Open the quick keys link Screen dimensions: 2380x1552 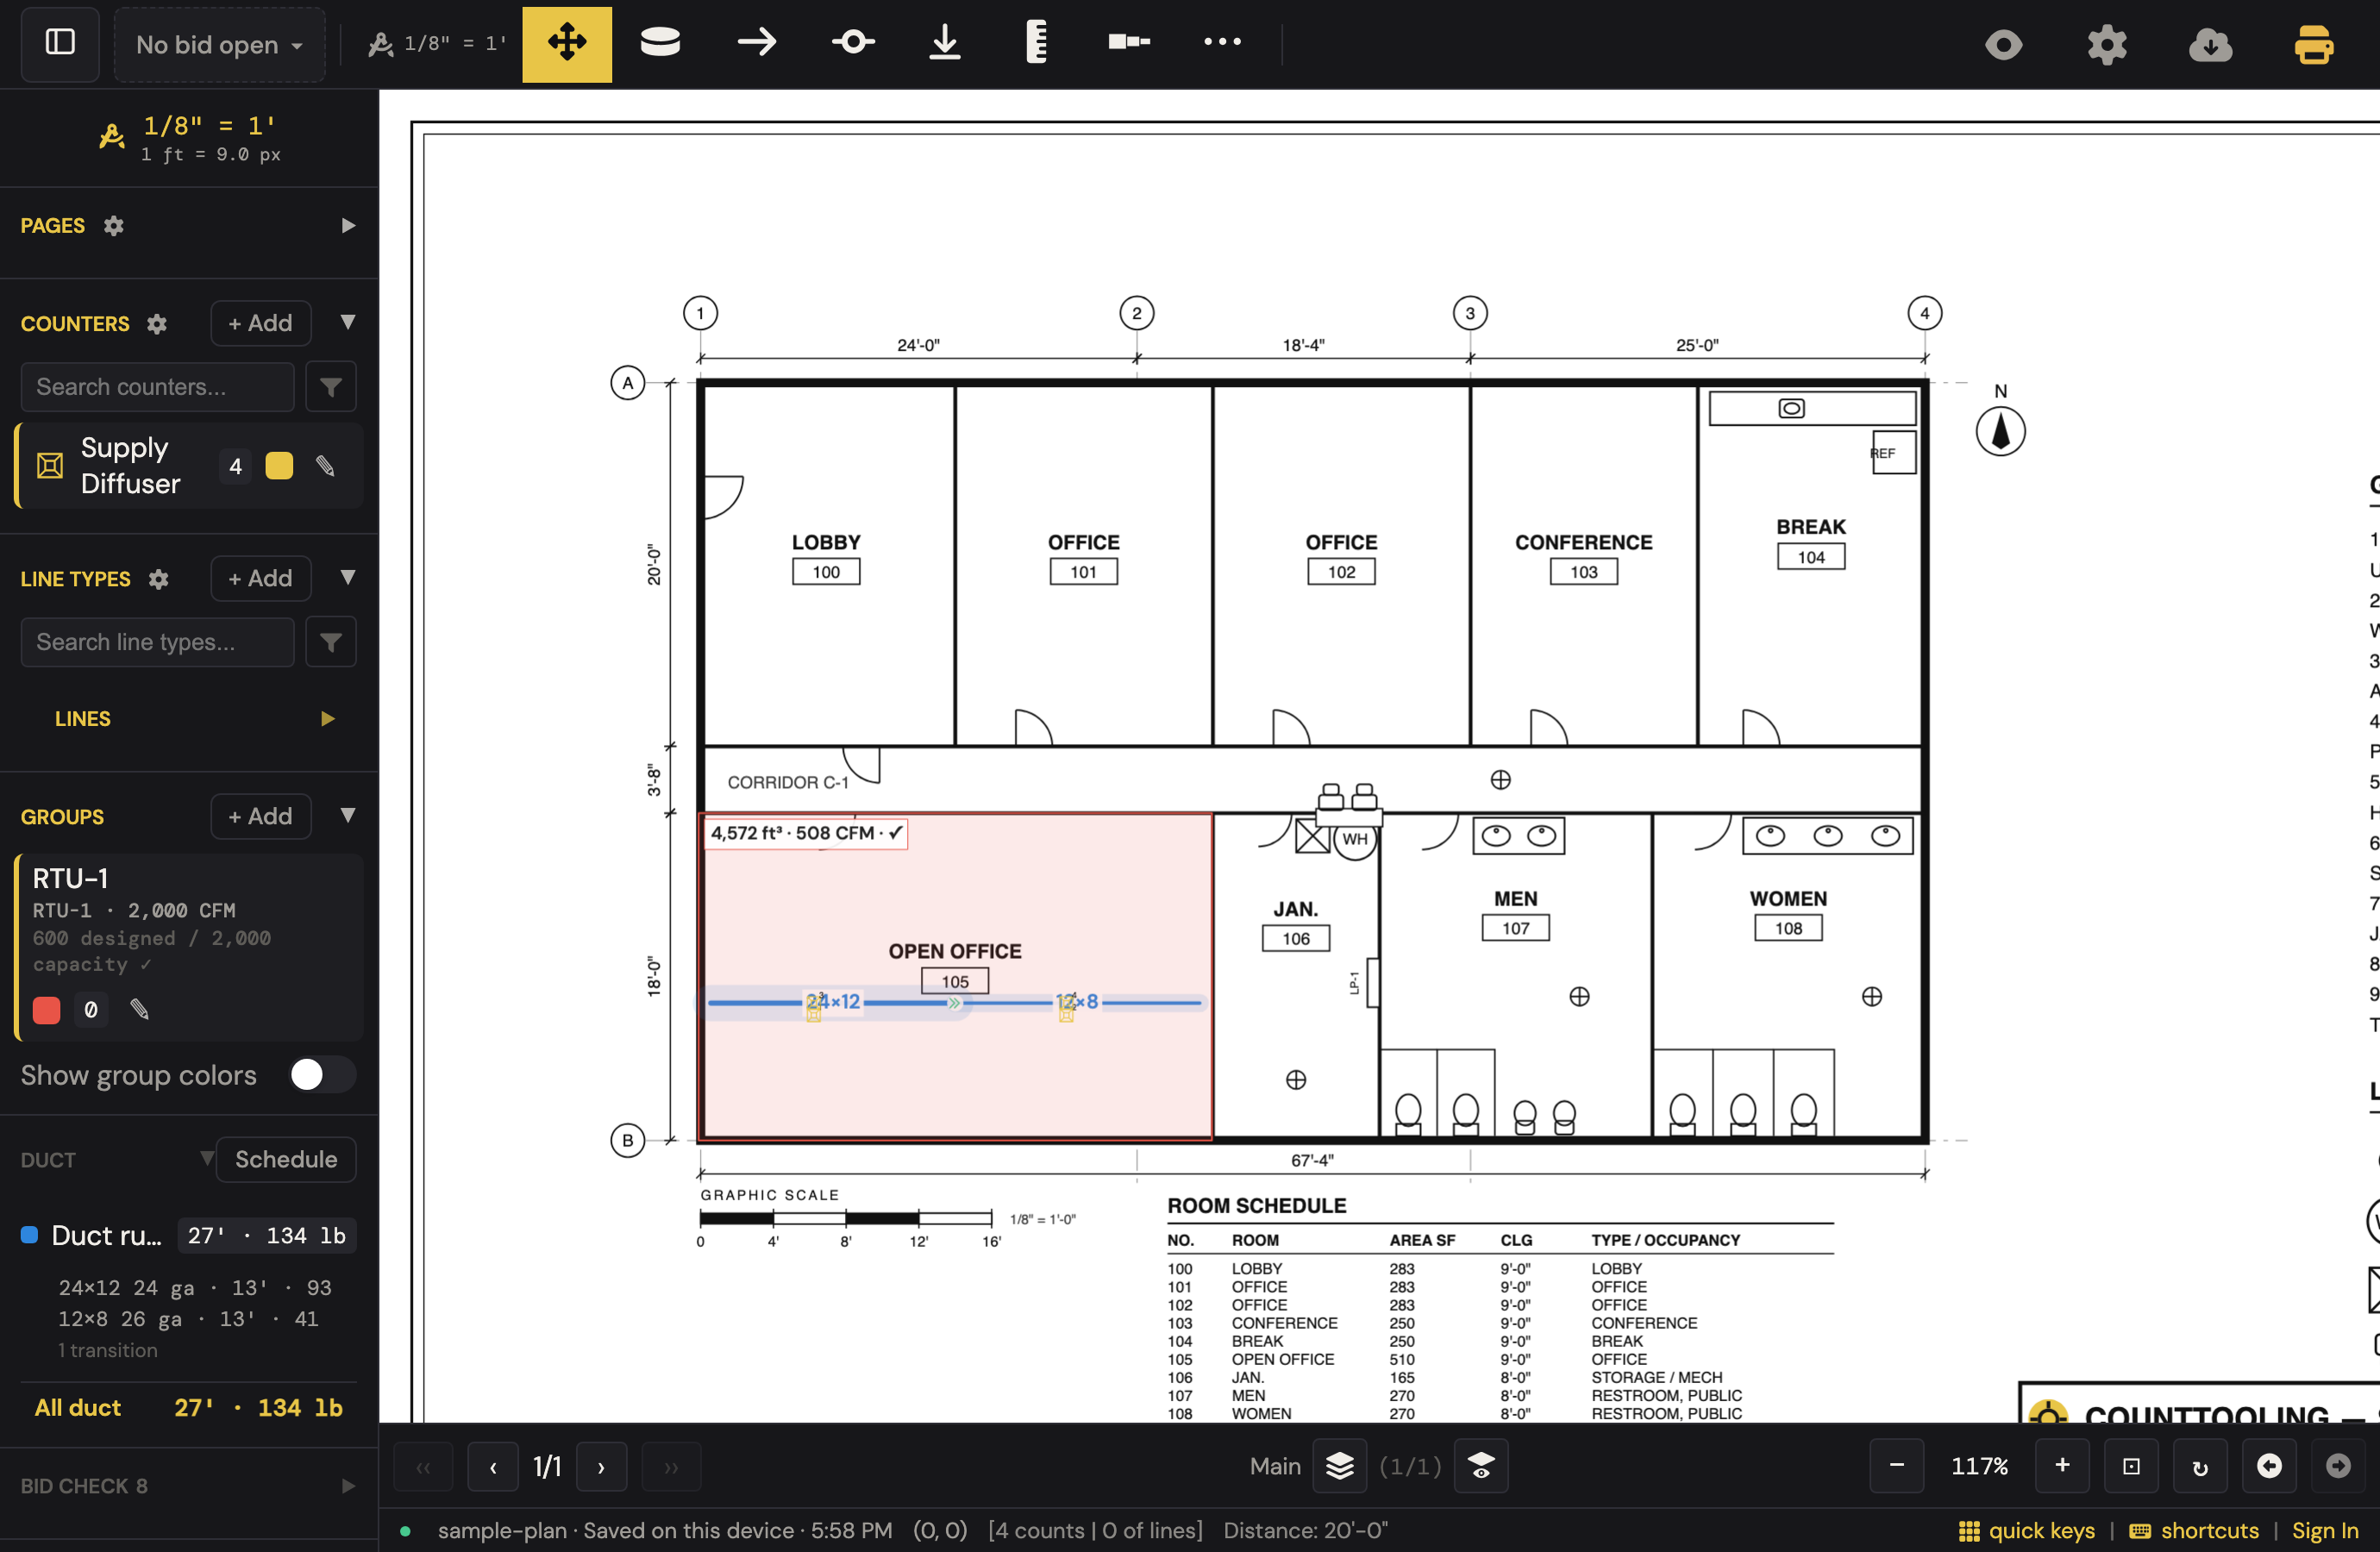click(2027, 1531)
